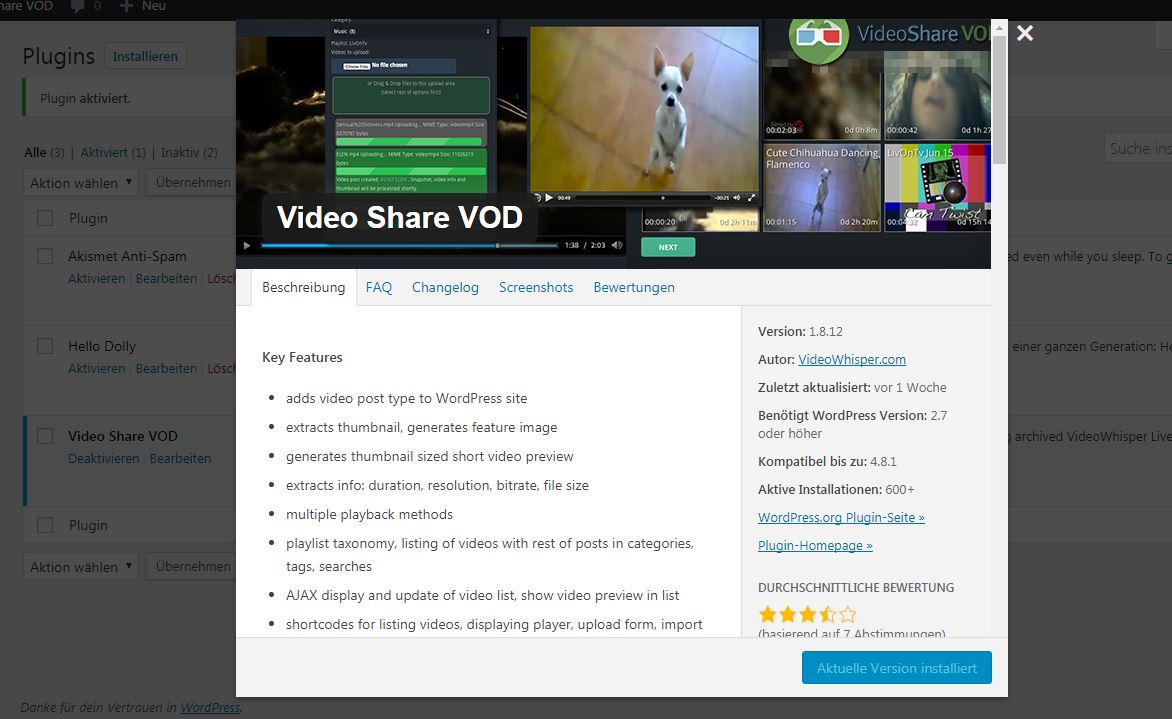Click Aktuelle Version installiert button

pos(897,668)
